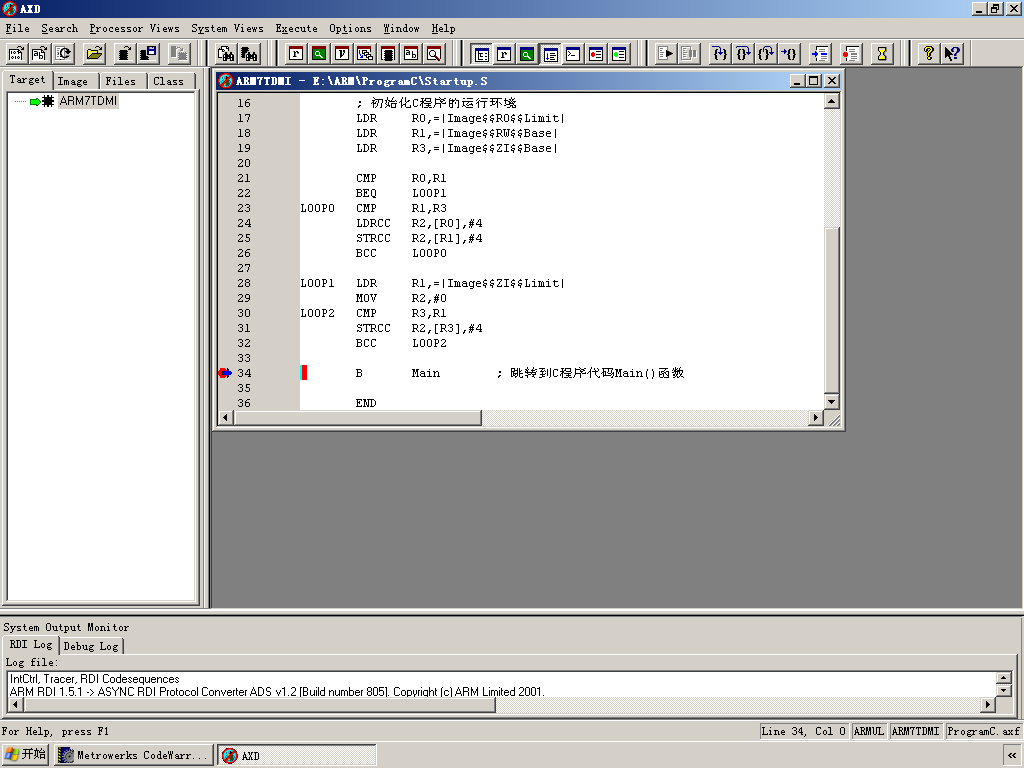
Task: Click the Step over icon
Action: click(743, 54)
